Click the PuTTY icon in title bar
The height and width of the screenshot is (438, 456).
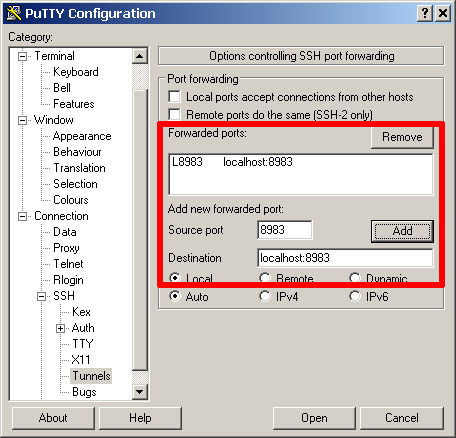14,13
